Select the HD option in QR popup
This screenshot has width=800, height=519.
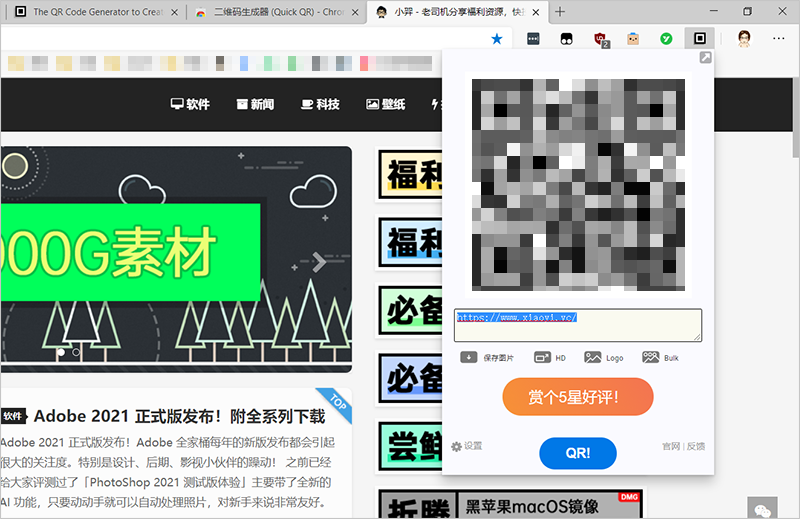(x=550, y=358)
